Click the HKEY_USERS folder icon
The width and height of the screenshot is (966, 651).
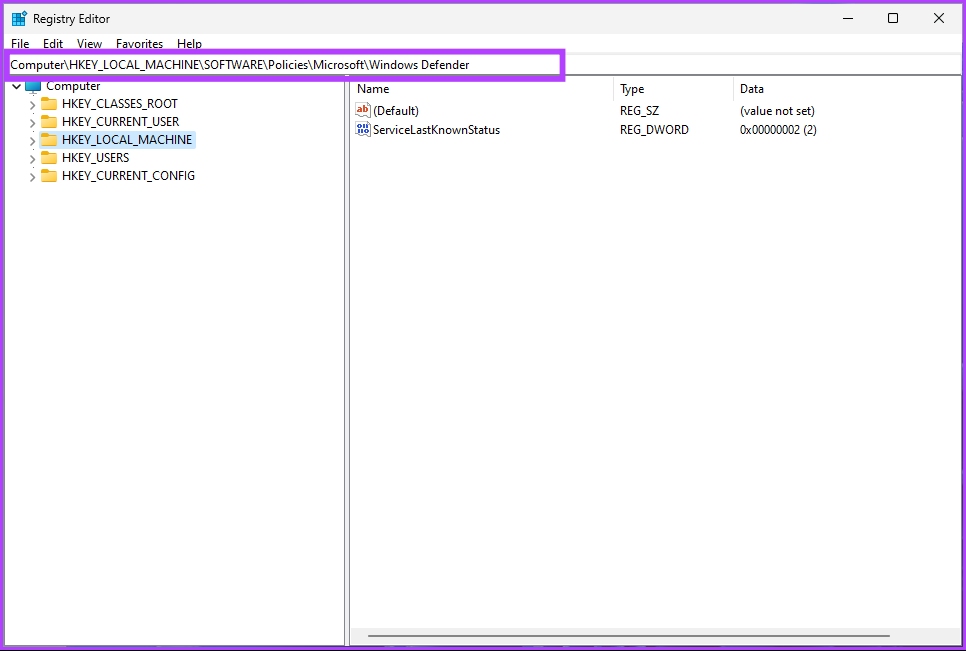pyautogui.click(x=49, y=158)
